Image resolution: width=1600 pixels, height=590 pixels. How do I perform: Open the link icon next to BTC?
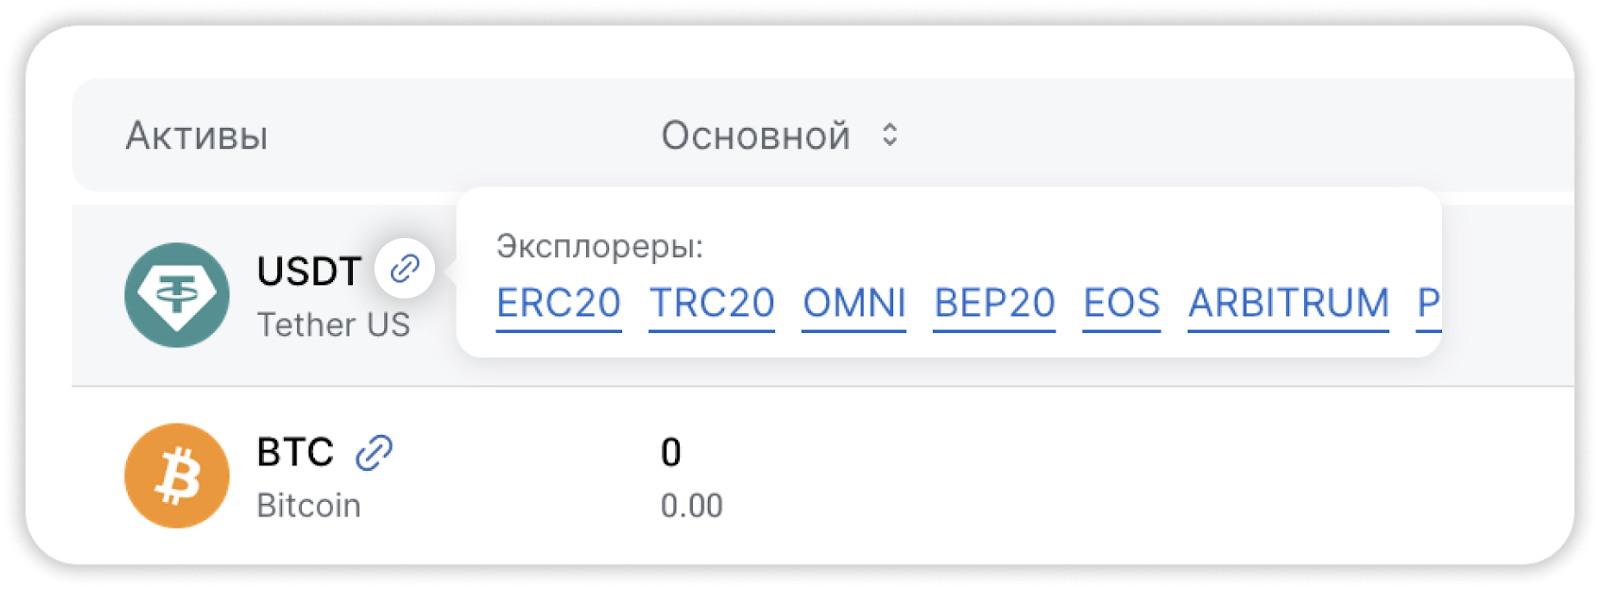375,453
